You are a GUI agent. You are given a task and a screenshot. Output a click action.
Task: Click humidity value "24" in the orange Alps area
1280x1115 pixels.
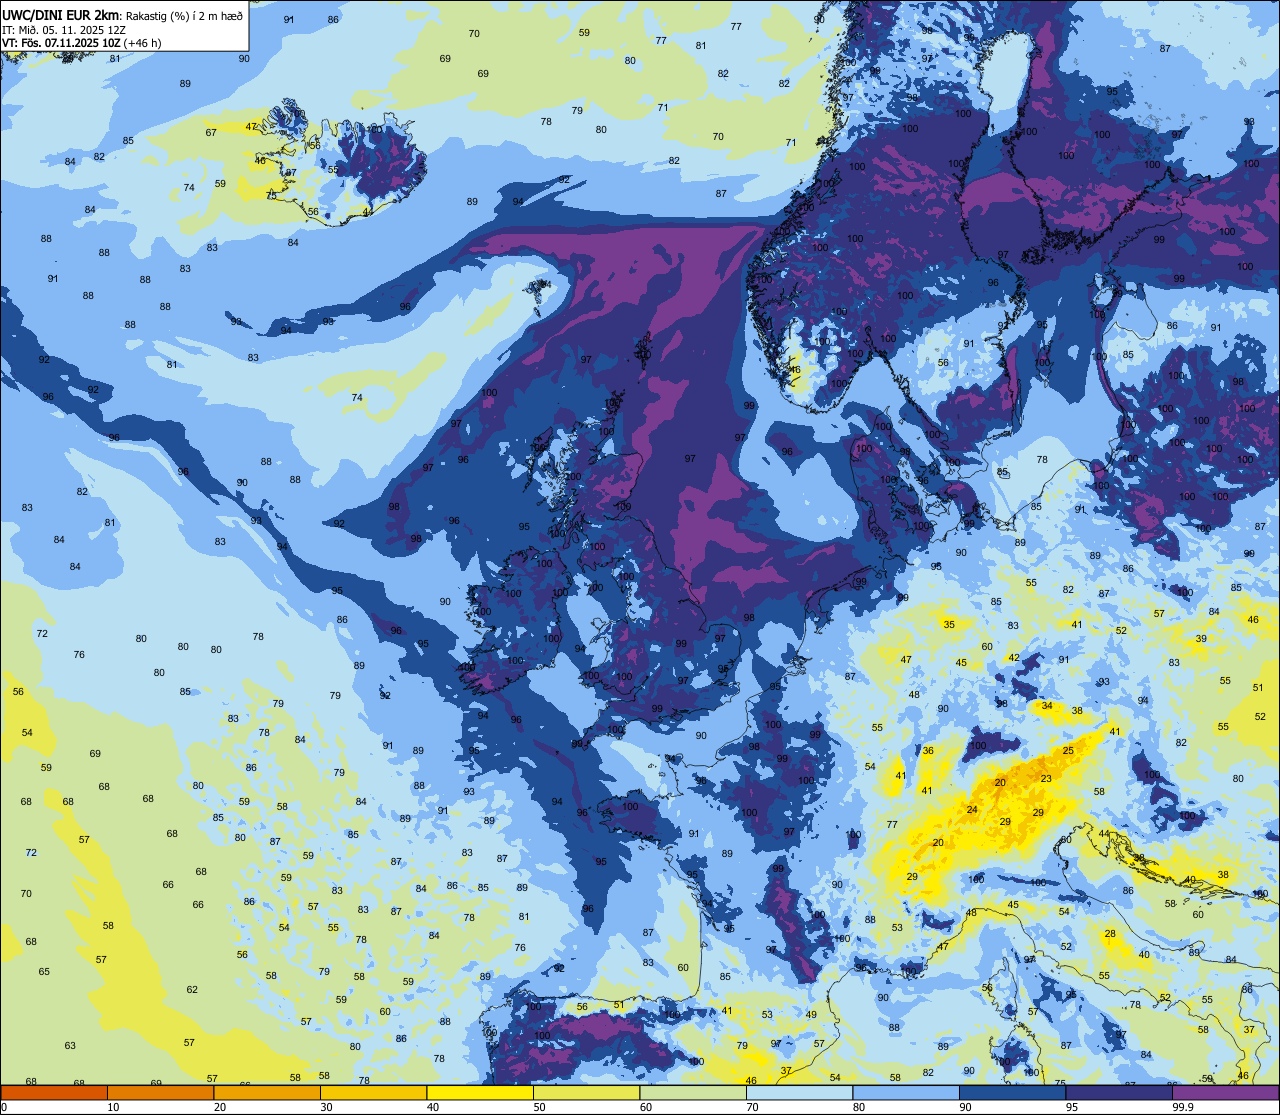click(972, 810)
